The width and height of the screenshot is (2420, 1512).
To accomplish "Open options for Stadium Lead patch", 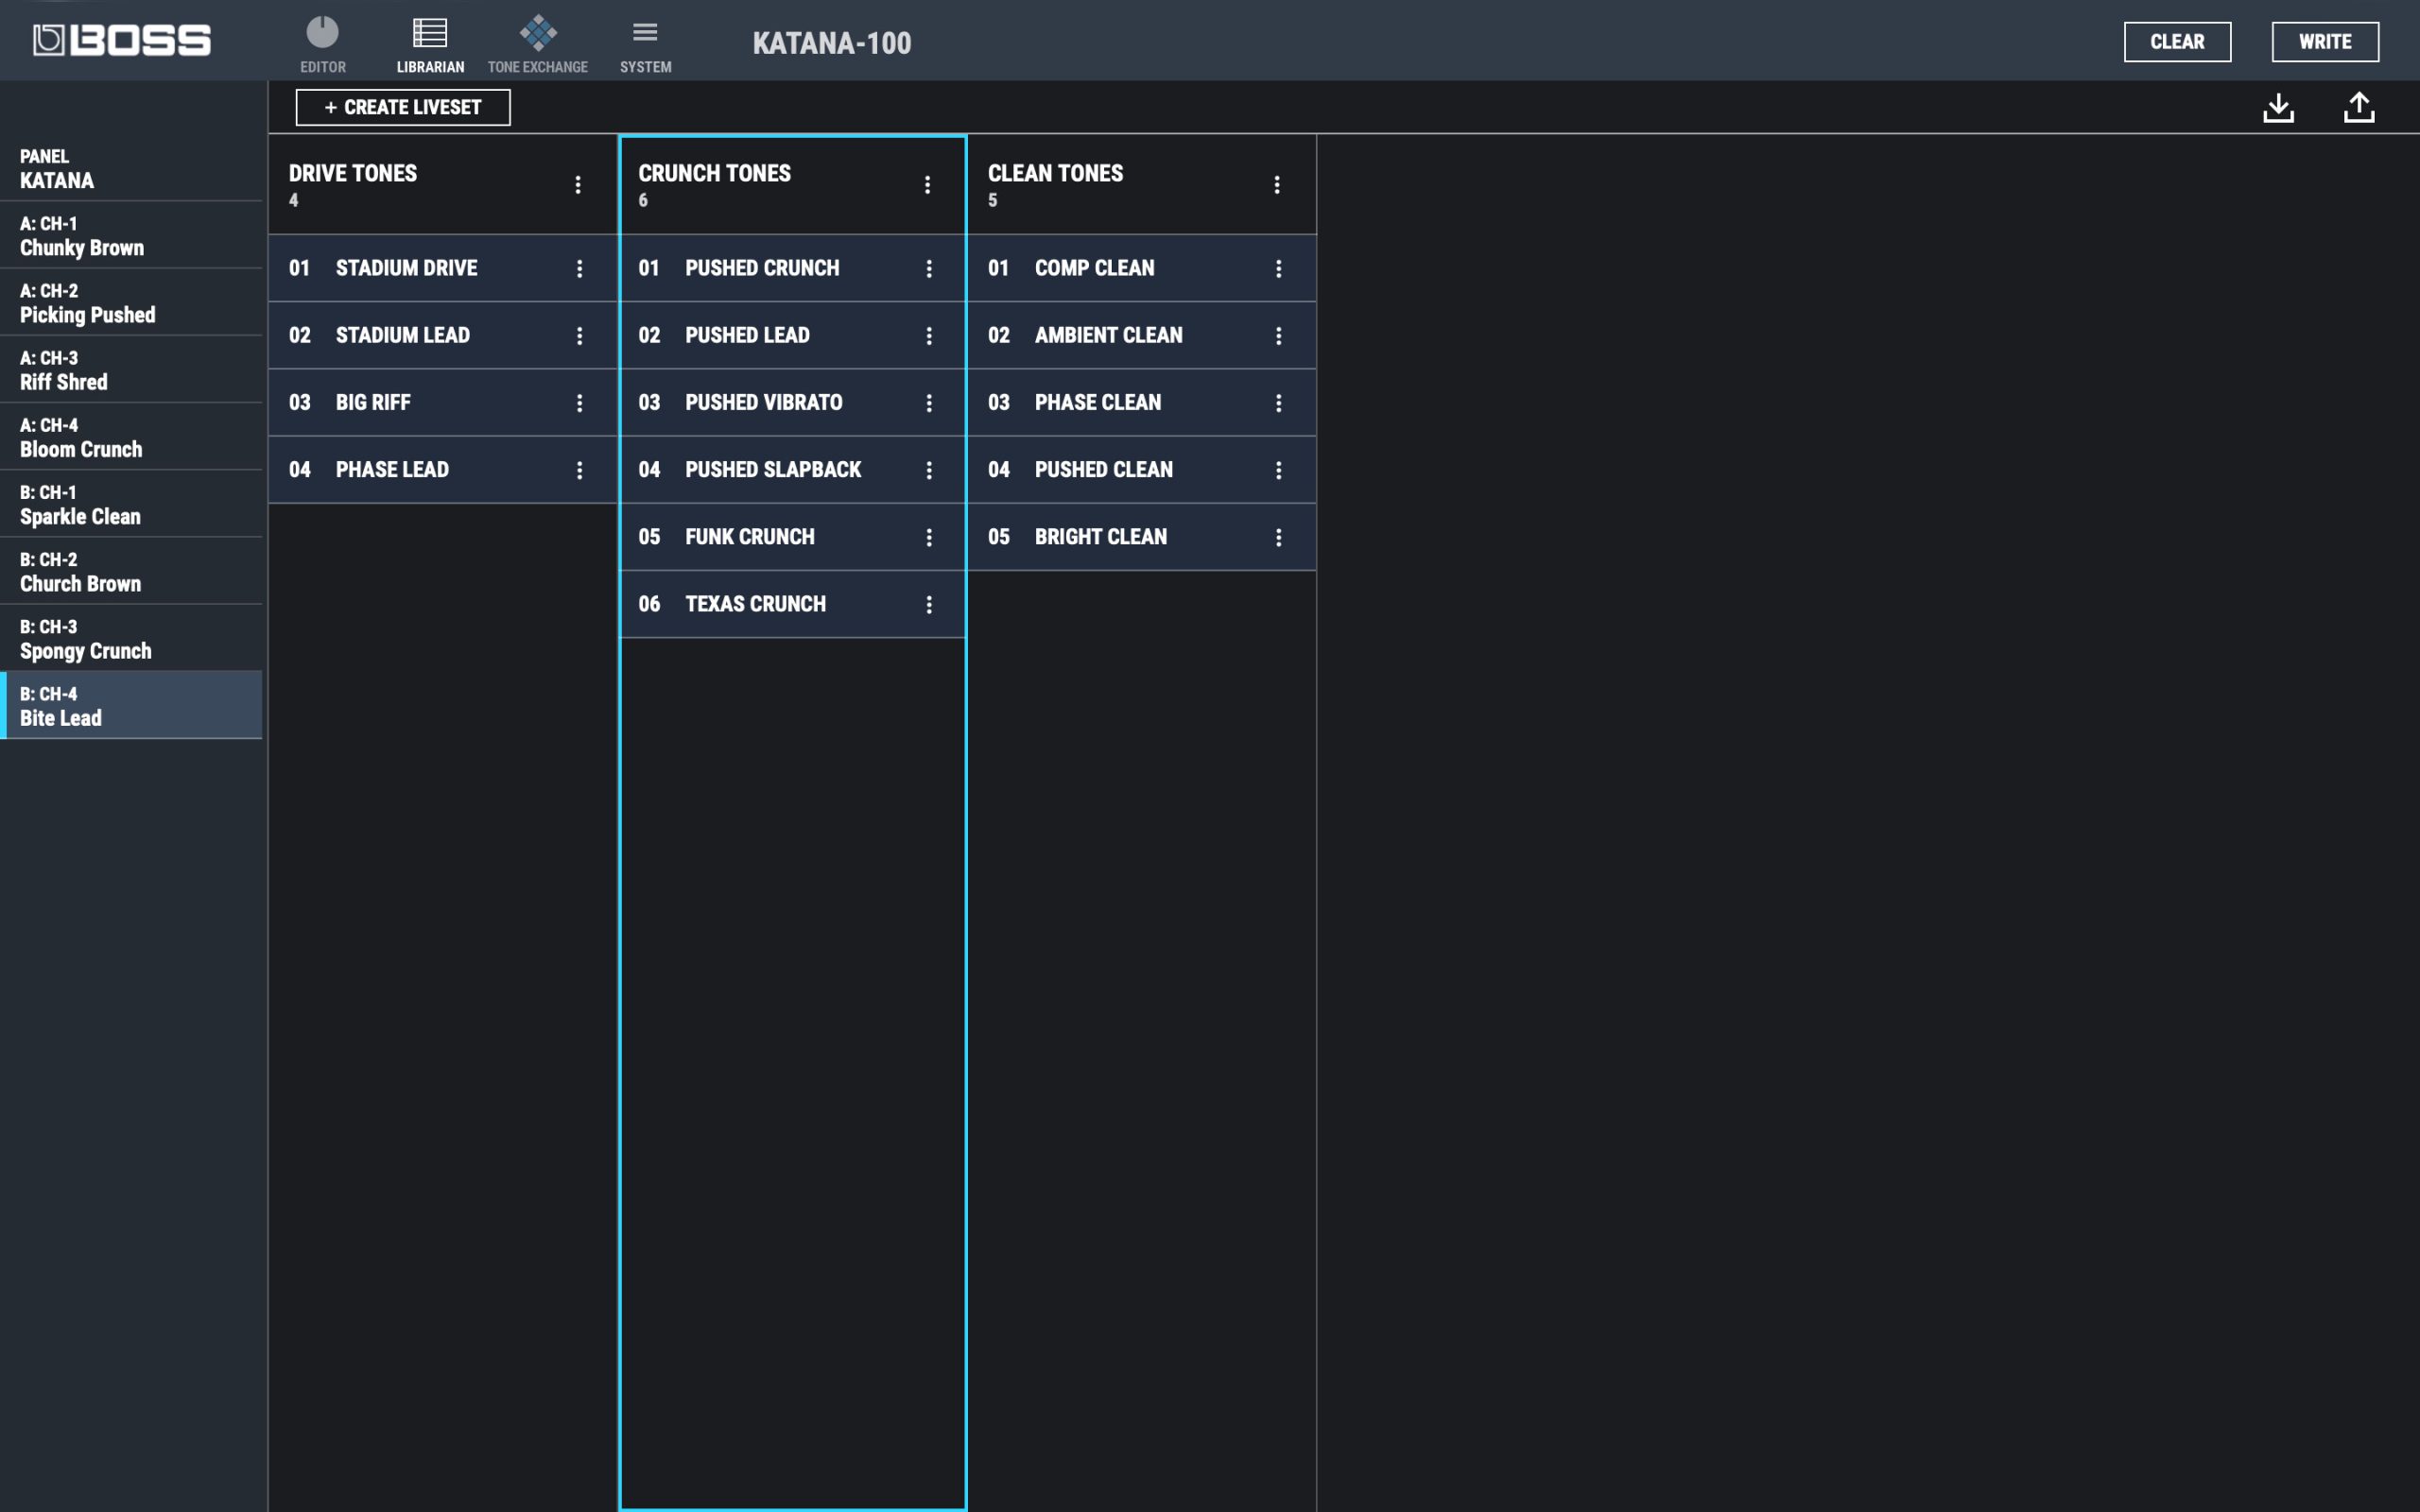I will tap(579, 336).
